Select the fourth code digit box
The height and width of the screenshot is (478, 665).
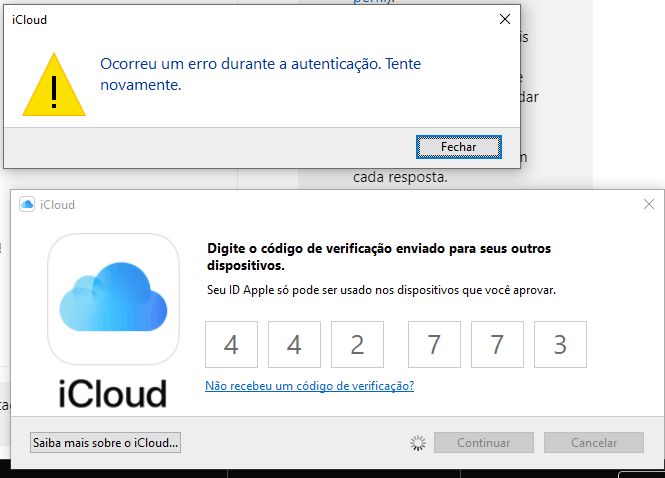[x=434, y=344]
